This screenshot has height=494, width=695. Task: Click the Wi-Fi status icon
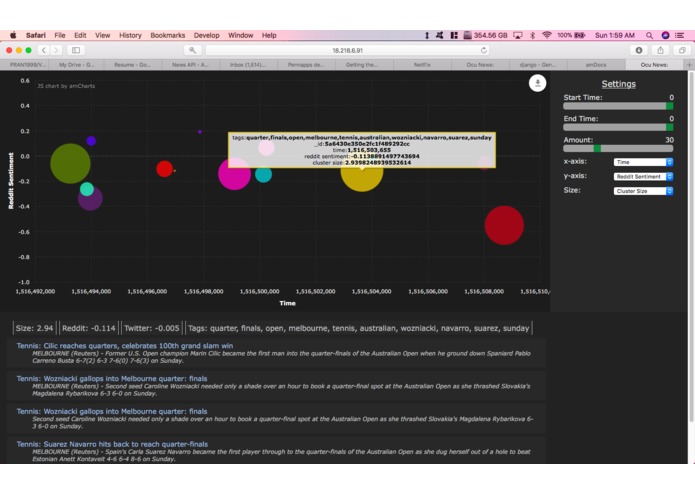(x=547, y=35)
